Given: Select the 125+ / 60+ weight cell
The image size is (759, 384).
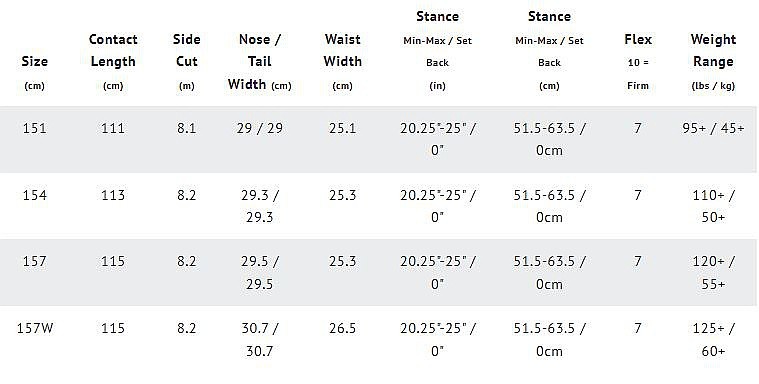Looking at the screenshot, I should [x=713, y=339].
